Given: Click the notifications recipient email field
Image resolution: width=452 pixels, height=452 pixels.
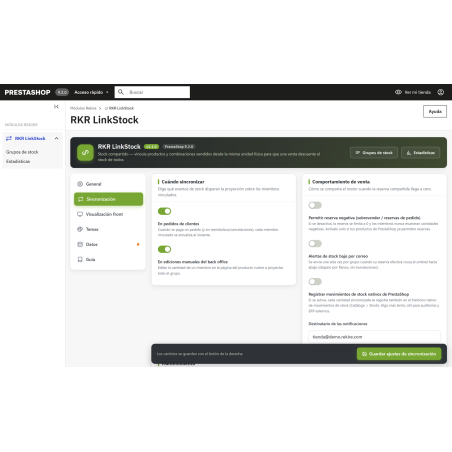Looking at the screenshot, I should click(374, 337).
